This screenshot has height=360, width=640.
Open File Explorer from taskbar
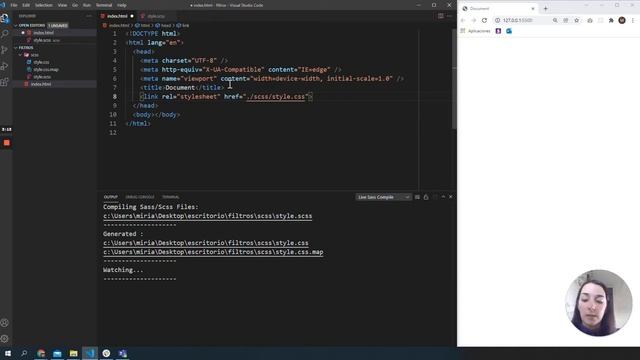pyautogui.click(x=73, y=353)
